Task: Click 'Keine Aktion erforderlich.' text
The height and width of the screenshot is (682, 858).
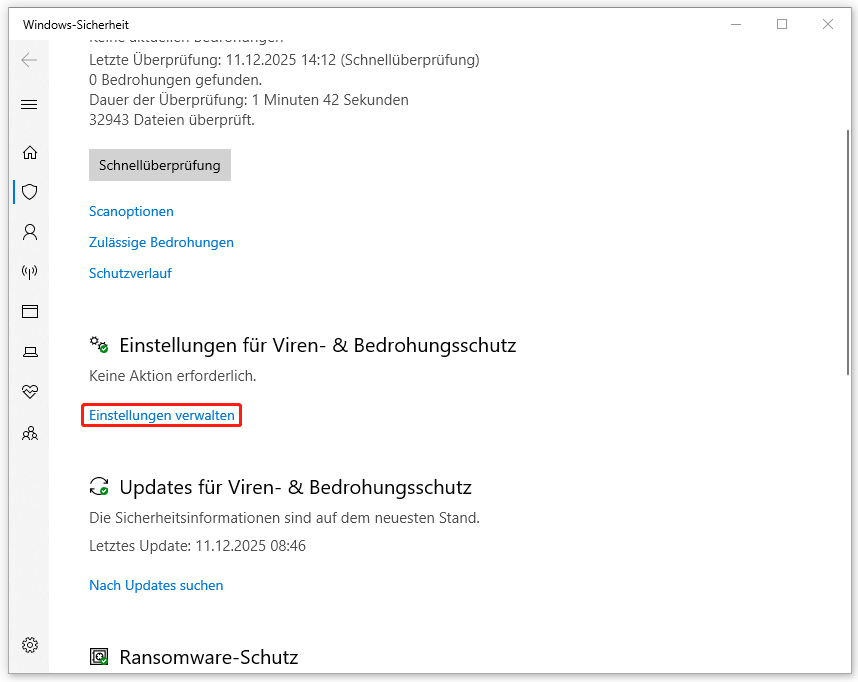Action: coord(172,376)
